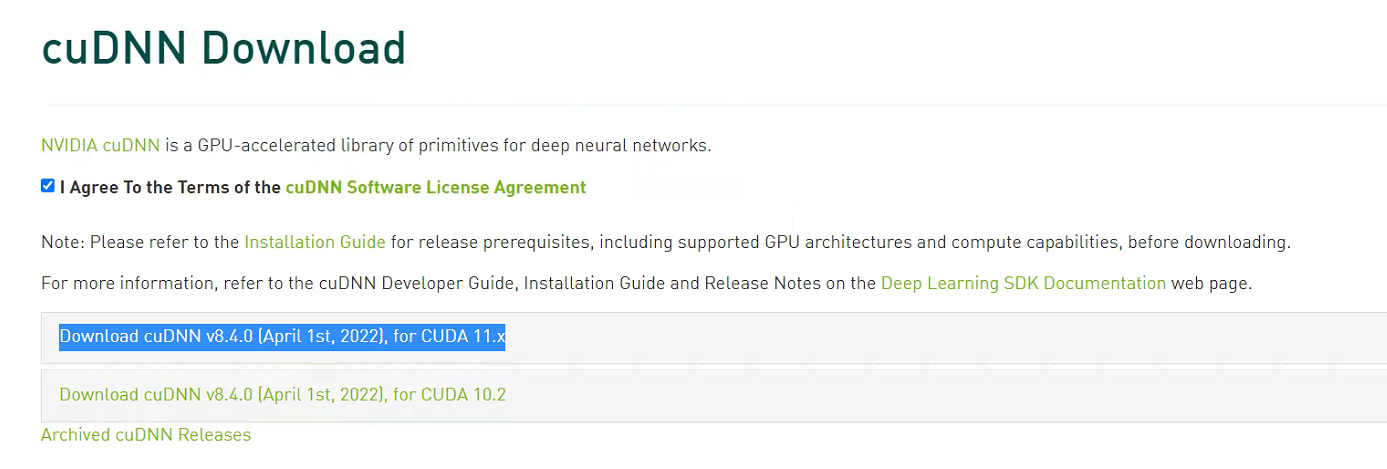Open the NVIDIA cuDNN link
Image resolution: width=1387 pixels, height=469 pixels.
[x=100, y=145]
